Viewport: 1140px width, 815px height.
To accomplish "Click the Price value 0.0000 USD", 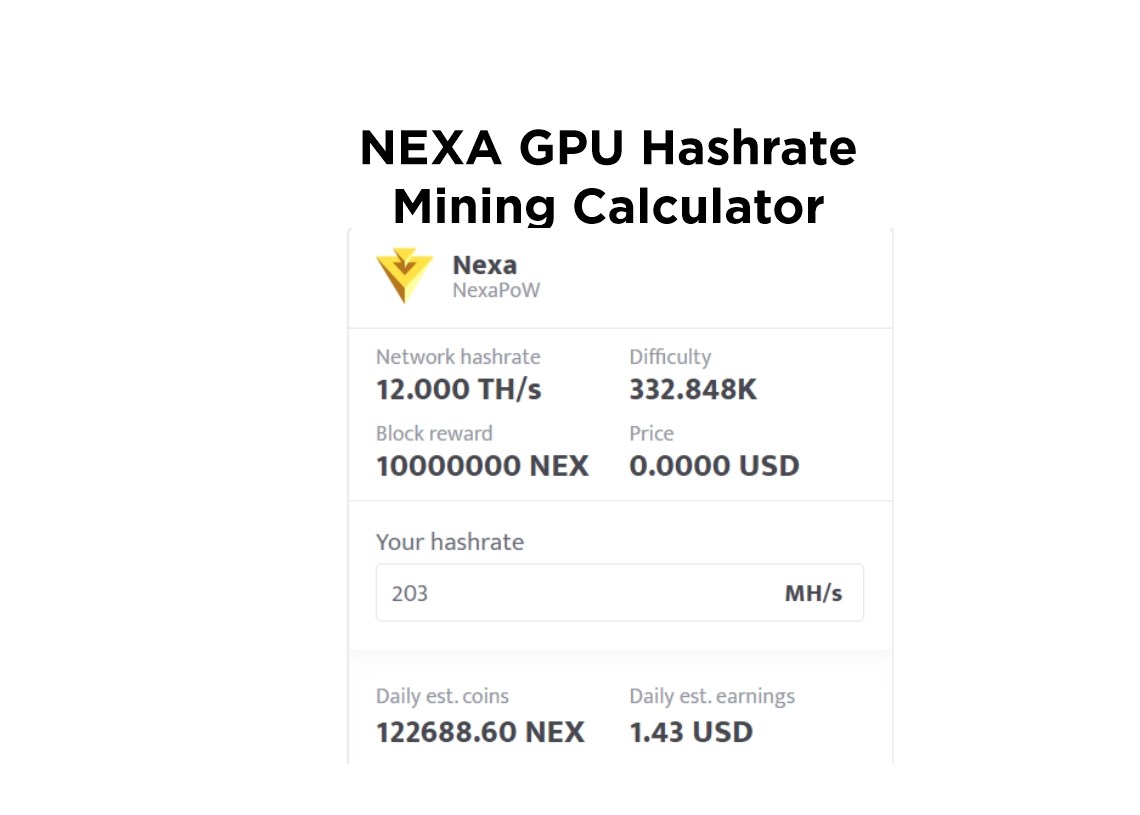I will coord(714,466).
